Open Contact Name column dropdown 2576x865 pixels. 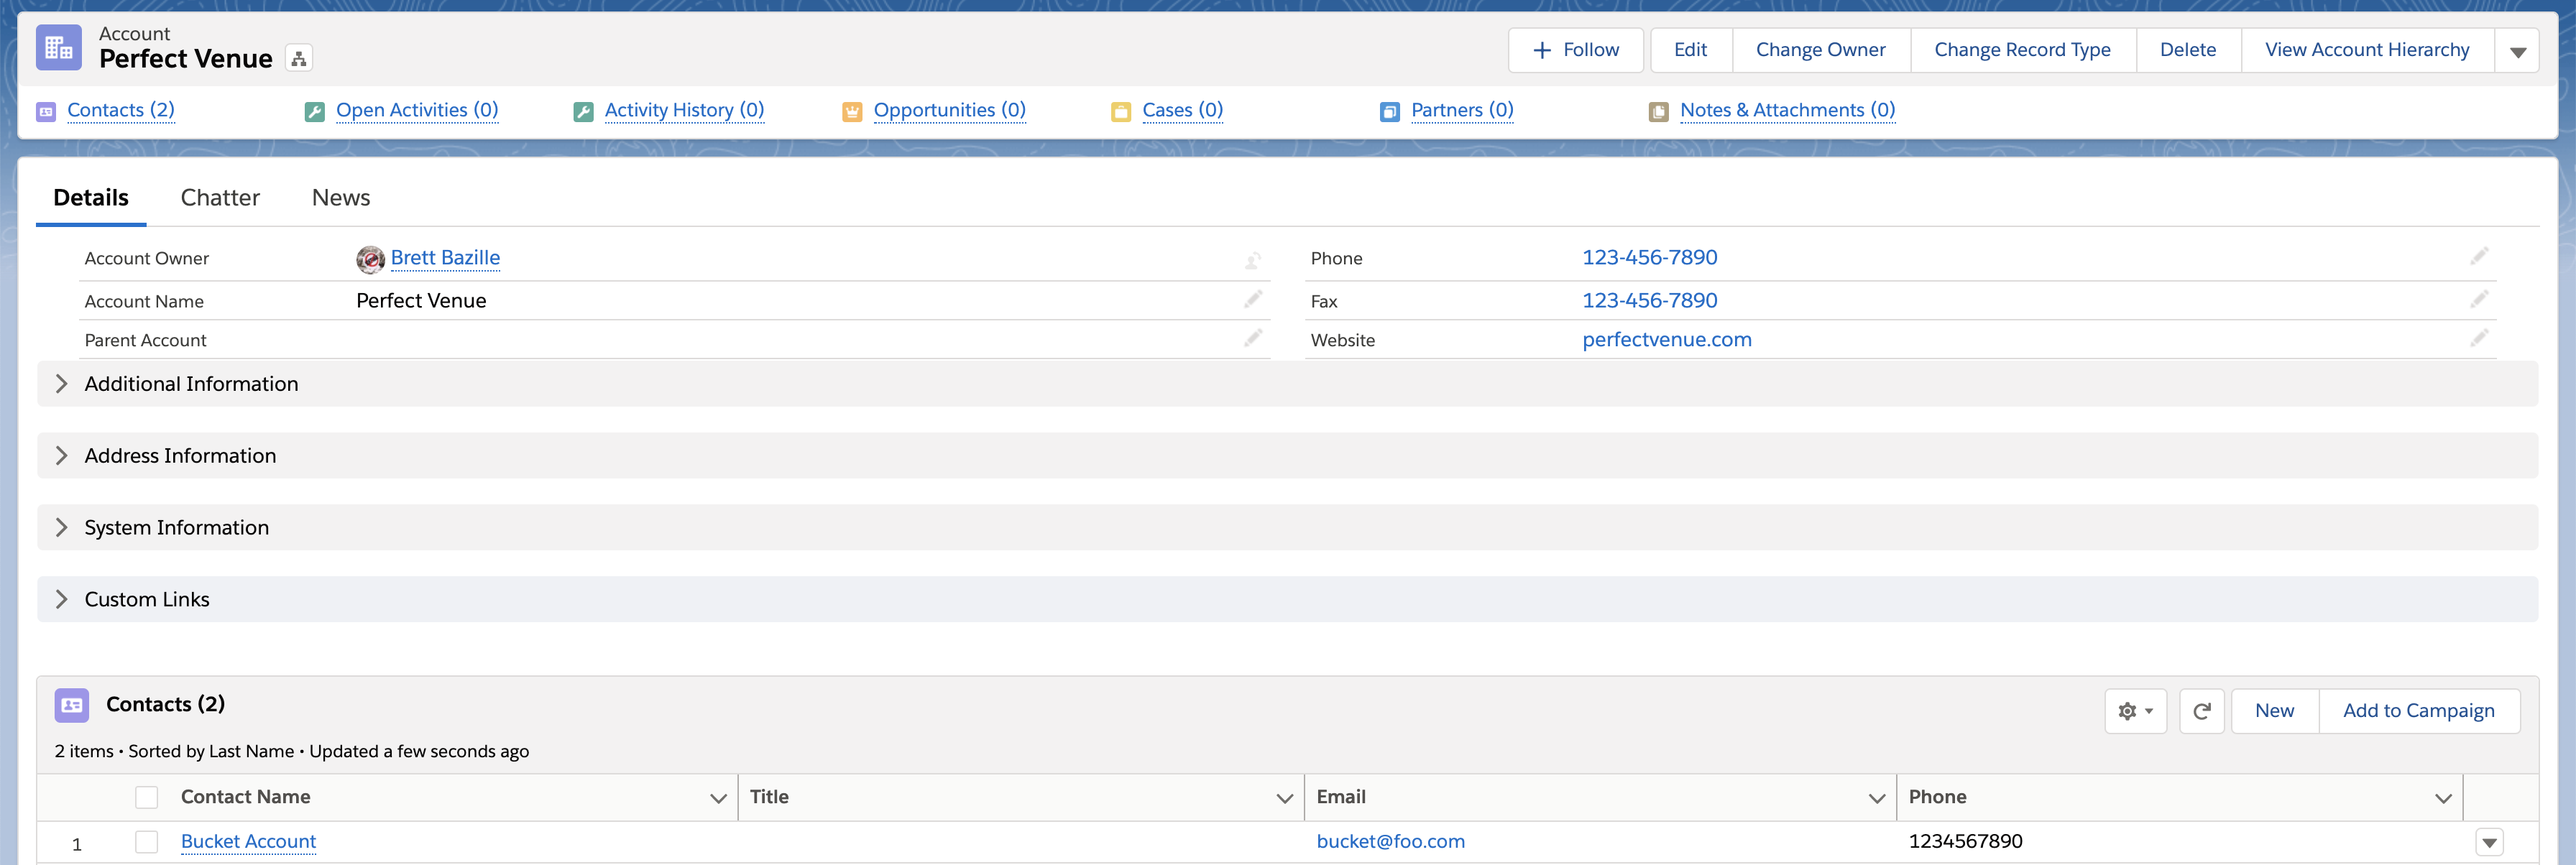coord(718,798)
